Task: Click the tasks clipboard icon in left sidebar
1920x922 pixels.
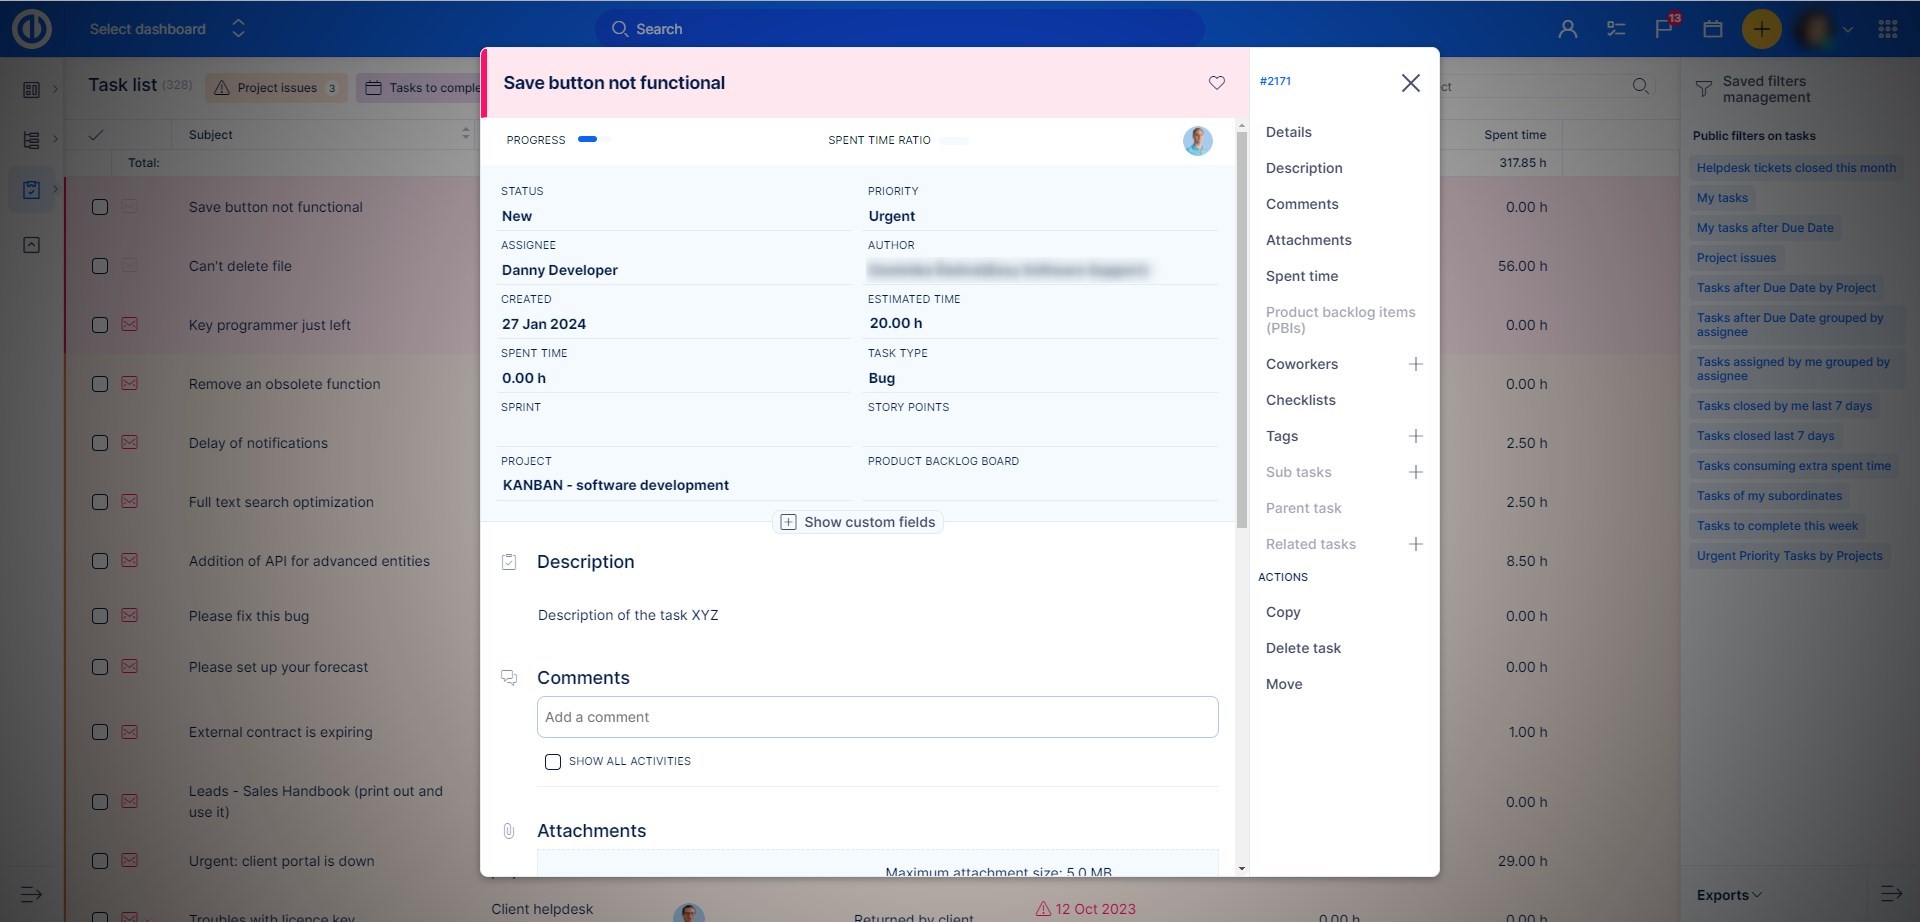Action: [x=31, y=189]
